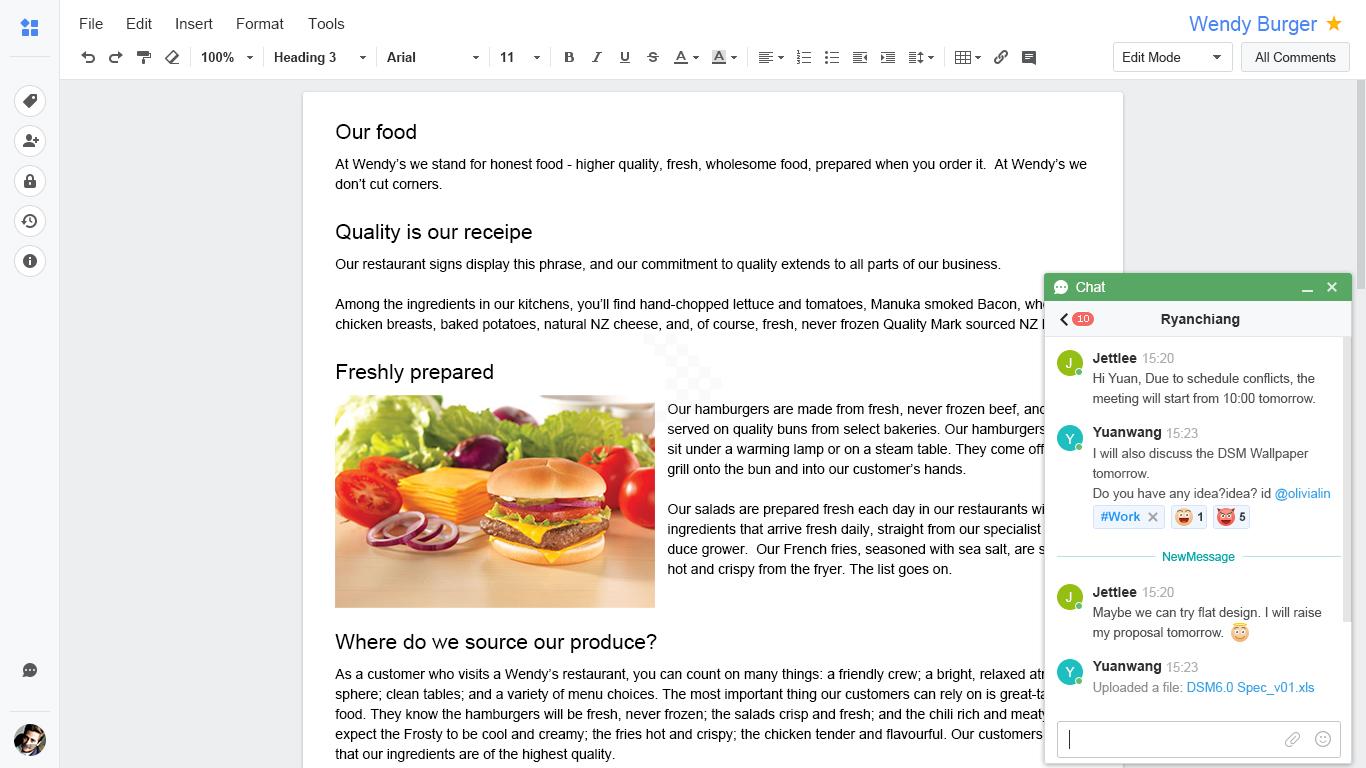Open the version history clock icon

point(30,221)
